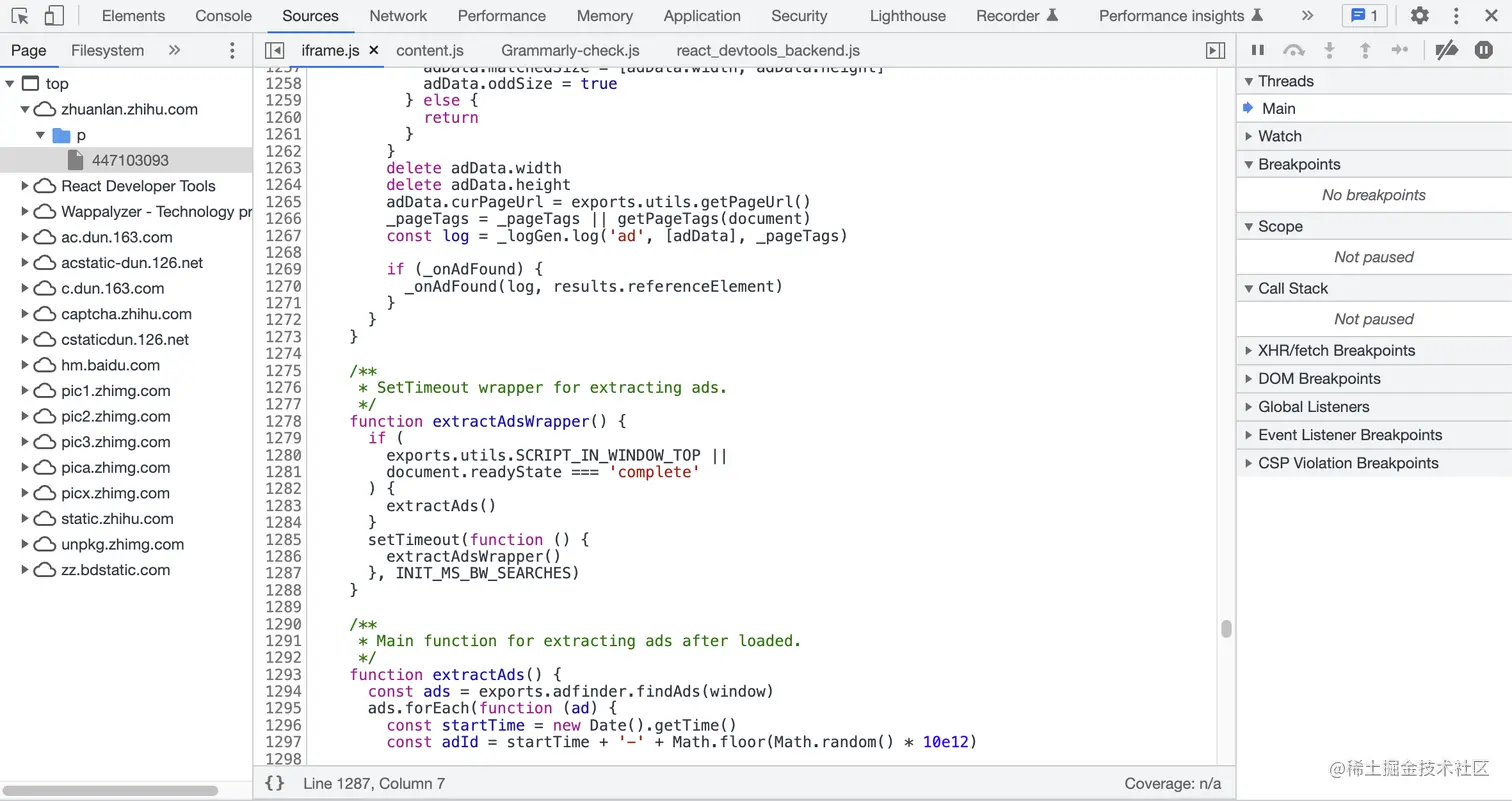This screenshot has width=1512, height=801.
Task: Click the code editor vertical scrollbar thumb
Action: coord(1226,629)
